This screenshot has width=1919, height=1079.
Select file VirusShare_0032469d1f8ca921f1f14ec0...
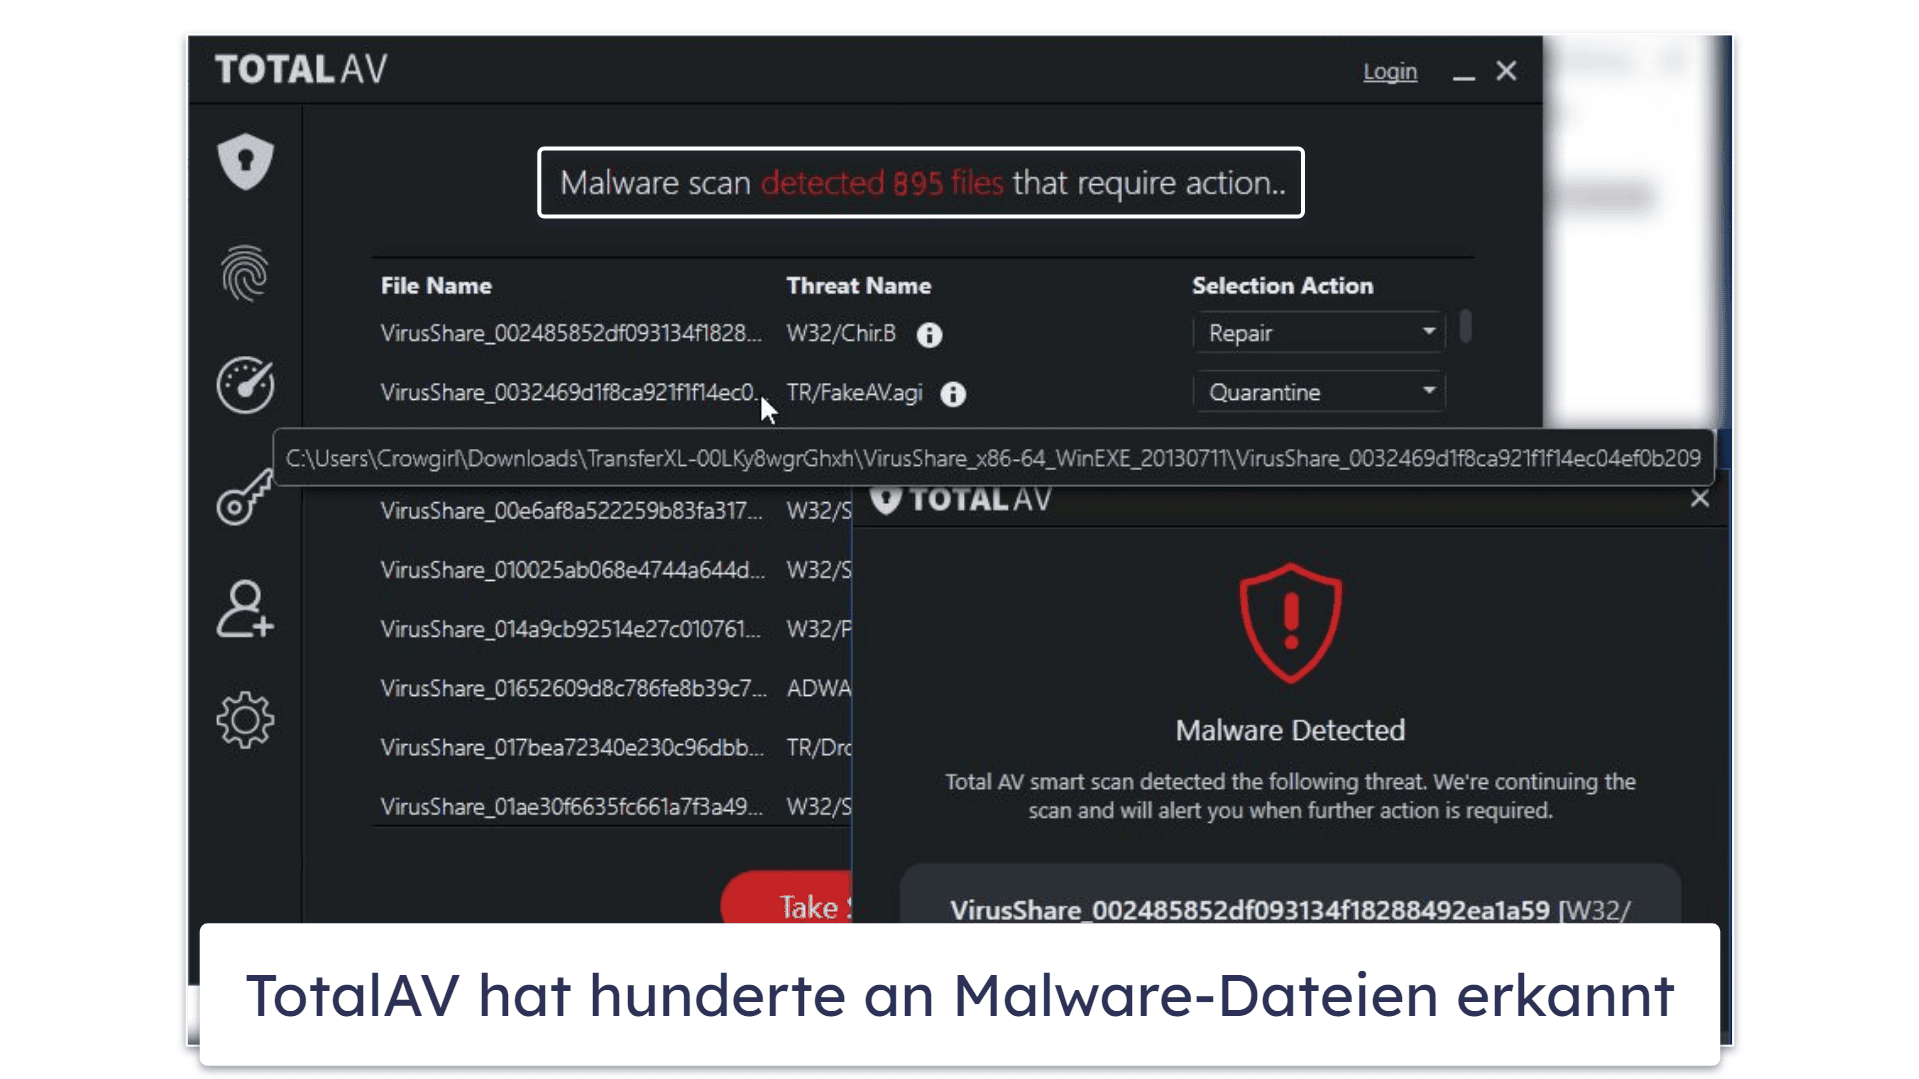571,392
